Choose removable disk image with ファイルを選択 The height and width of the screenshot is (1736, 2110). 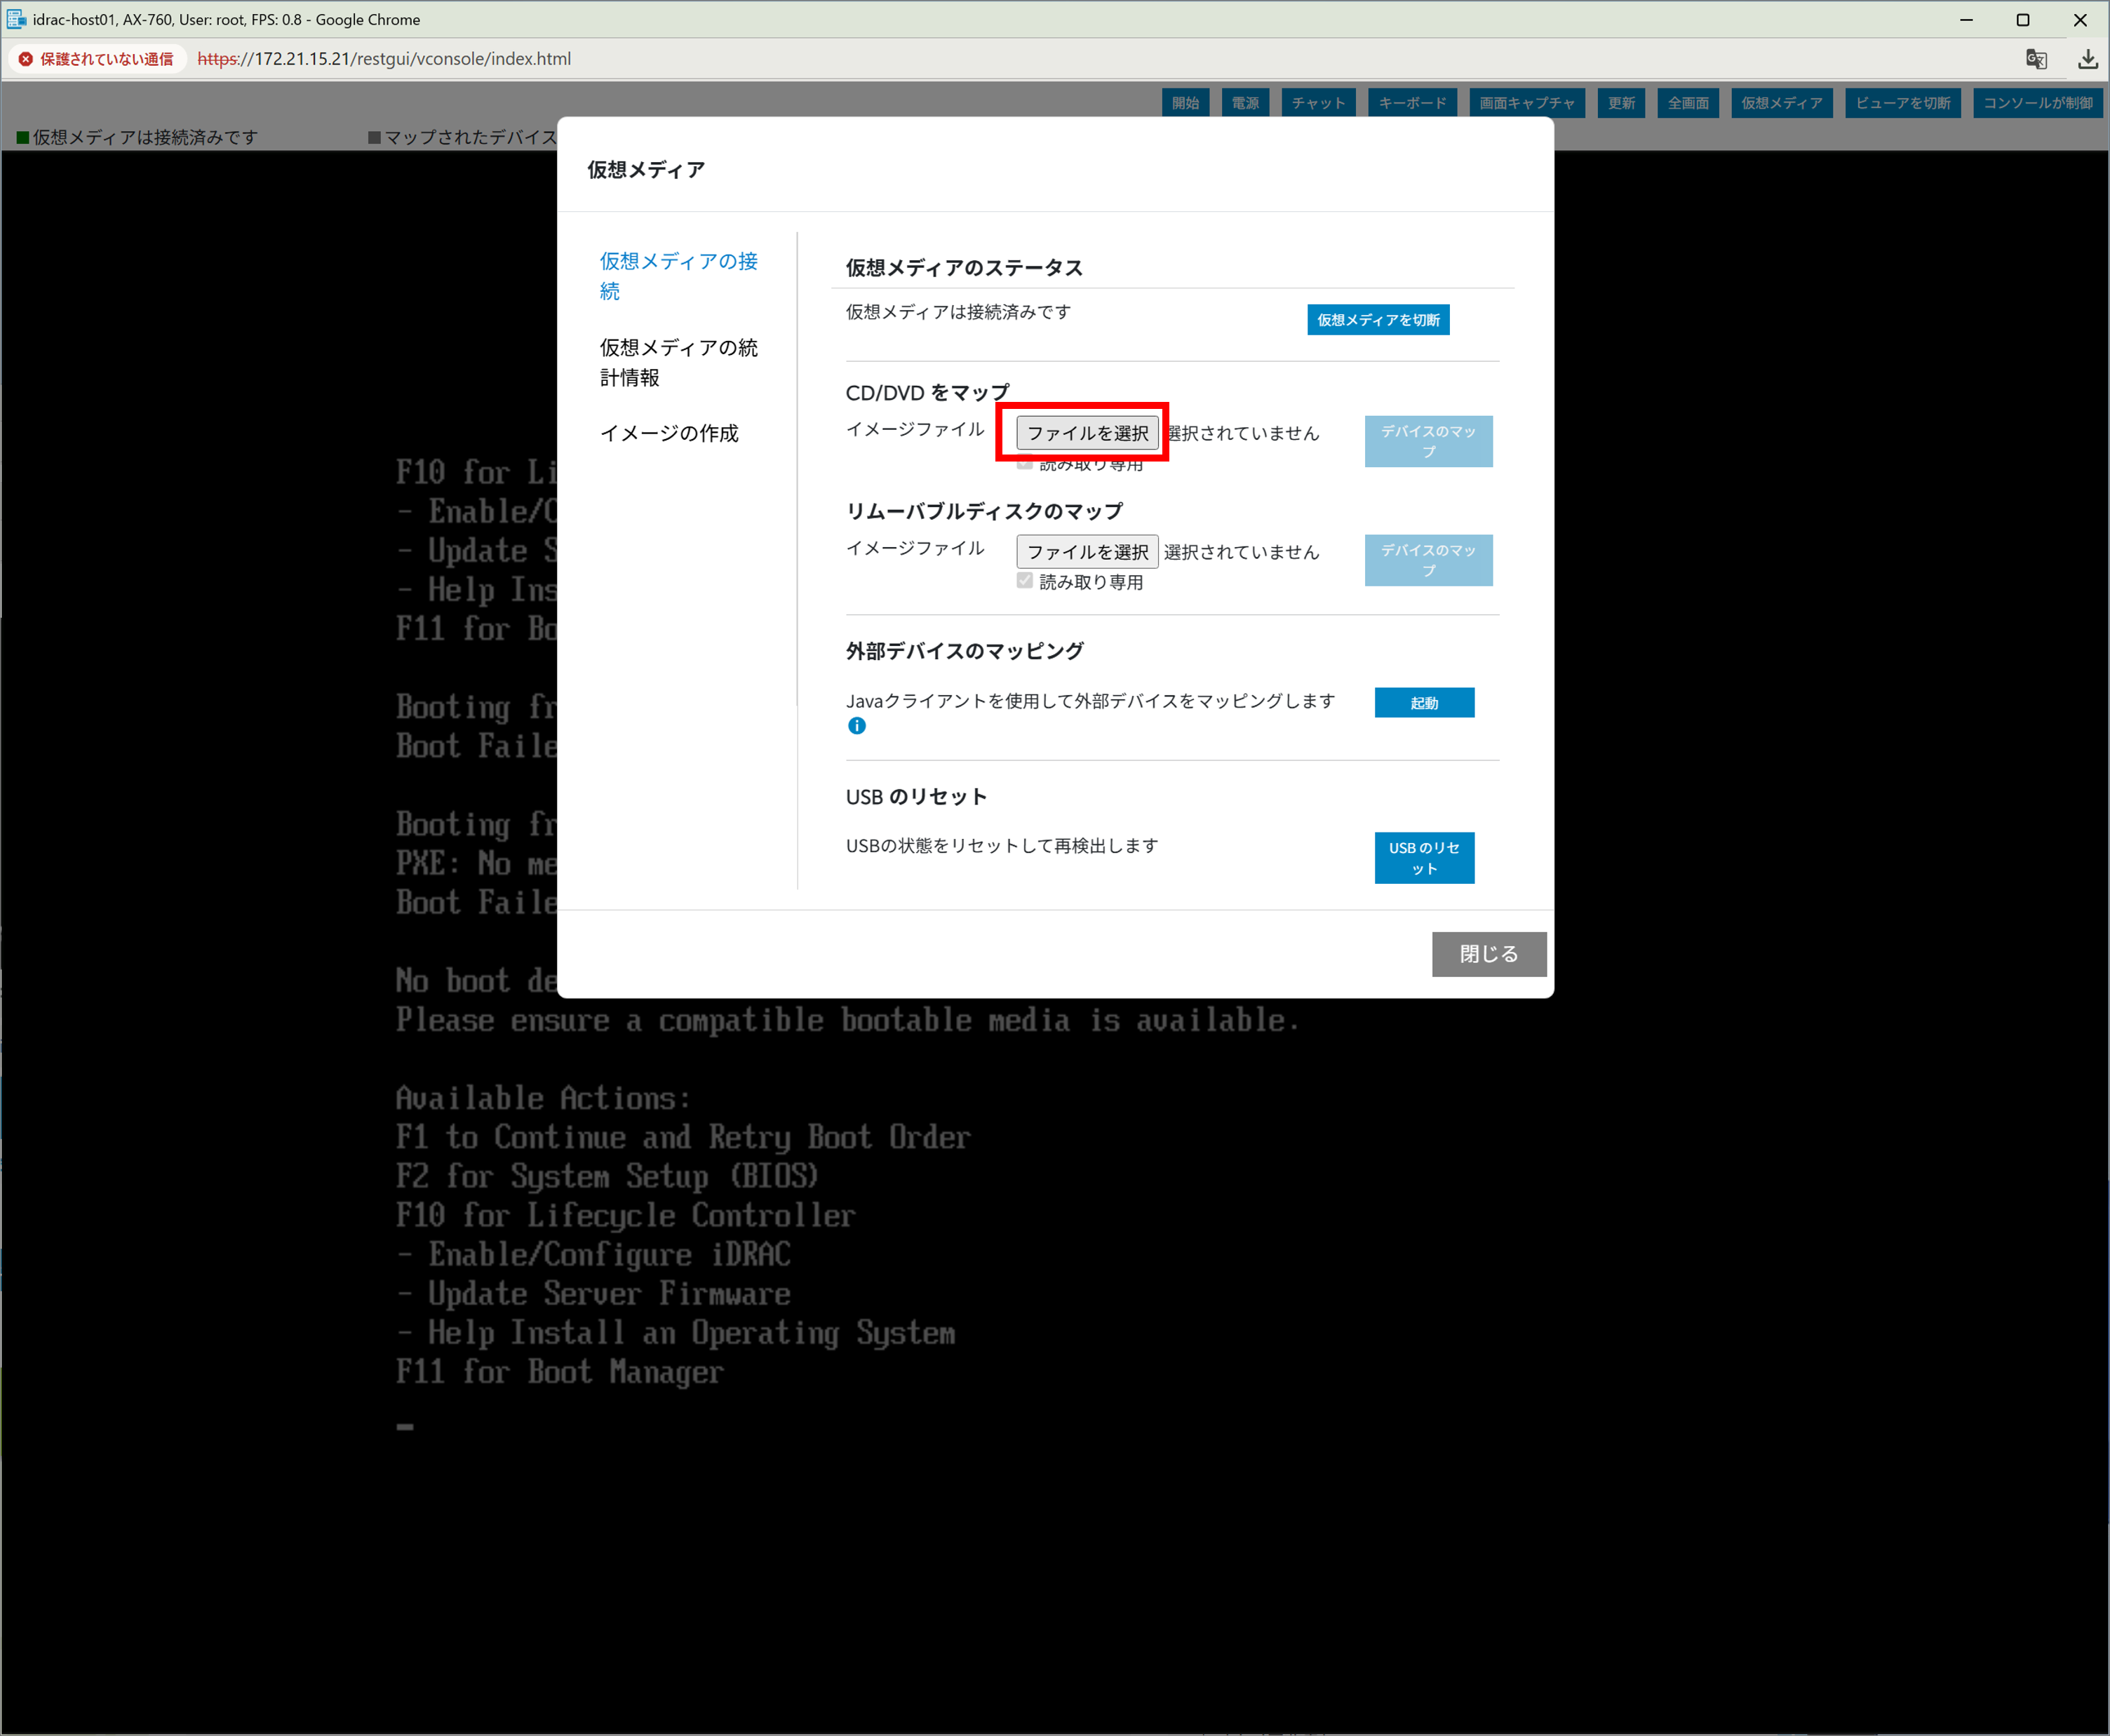(x=1087, y=552)
